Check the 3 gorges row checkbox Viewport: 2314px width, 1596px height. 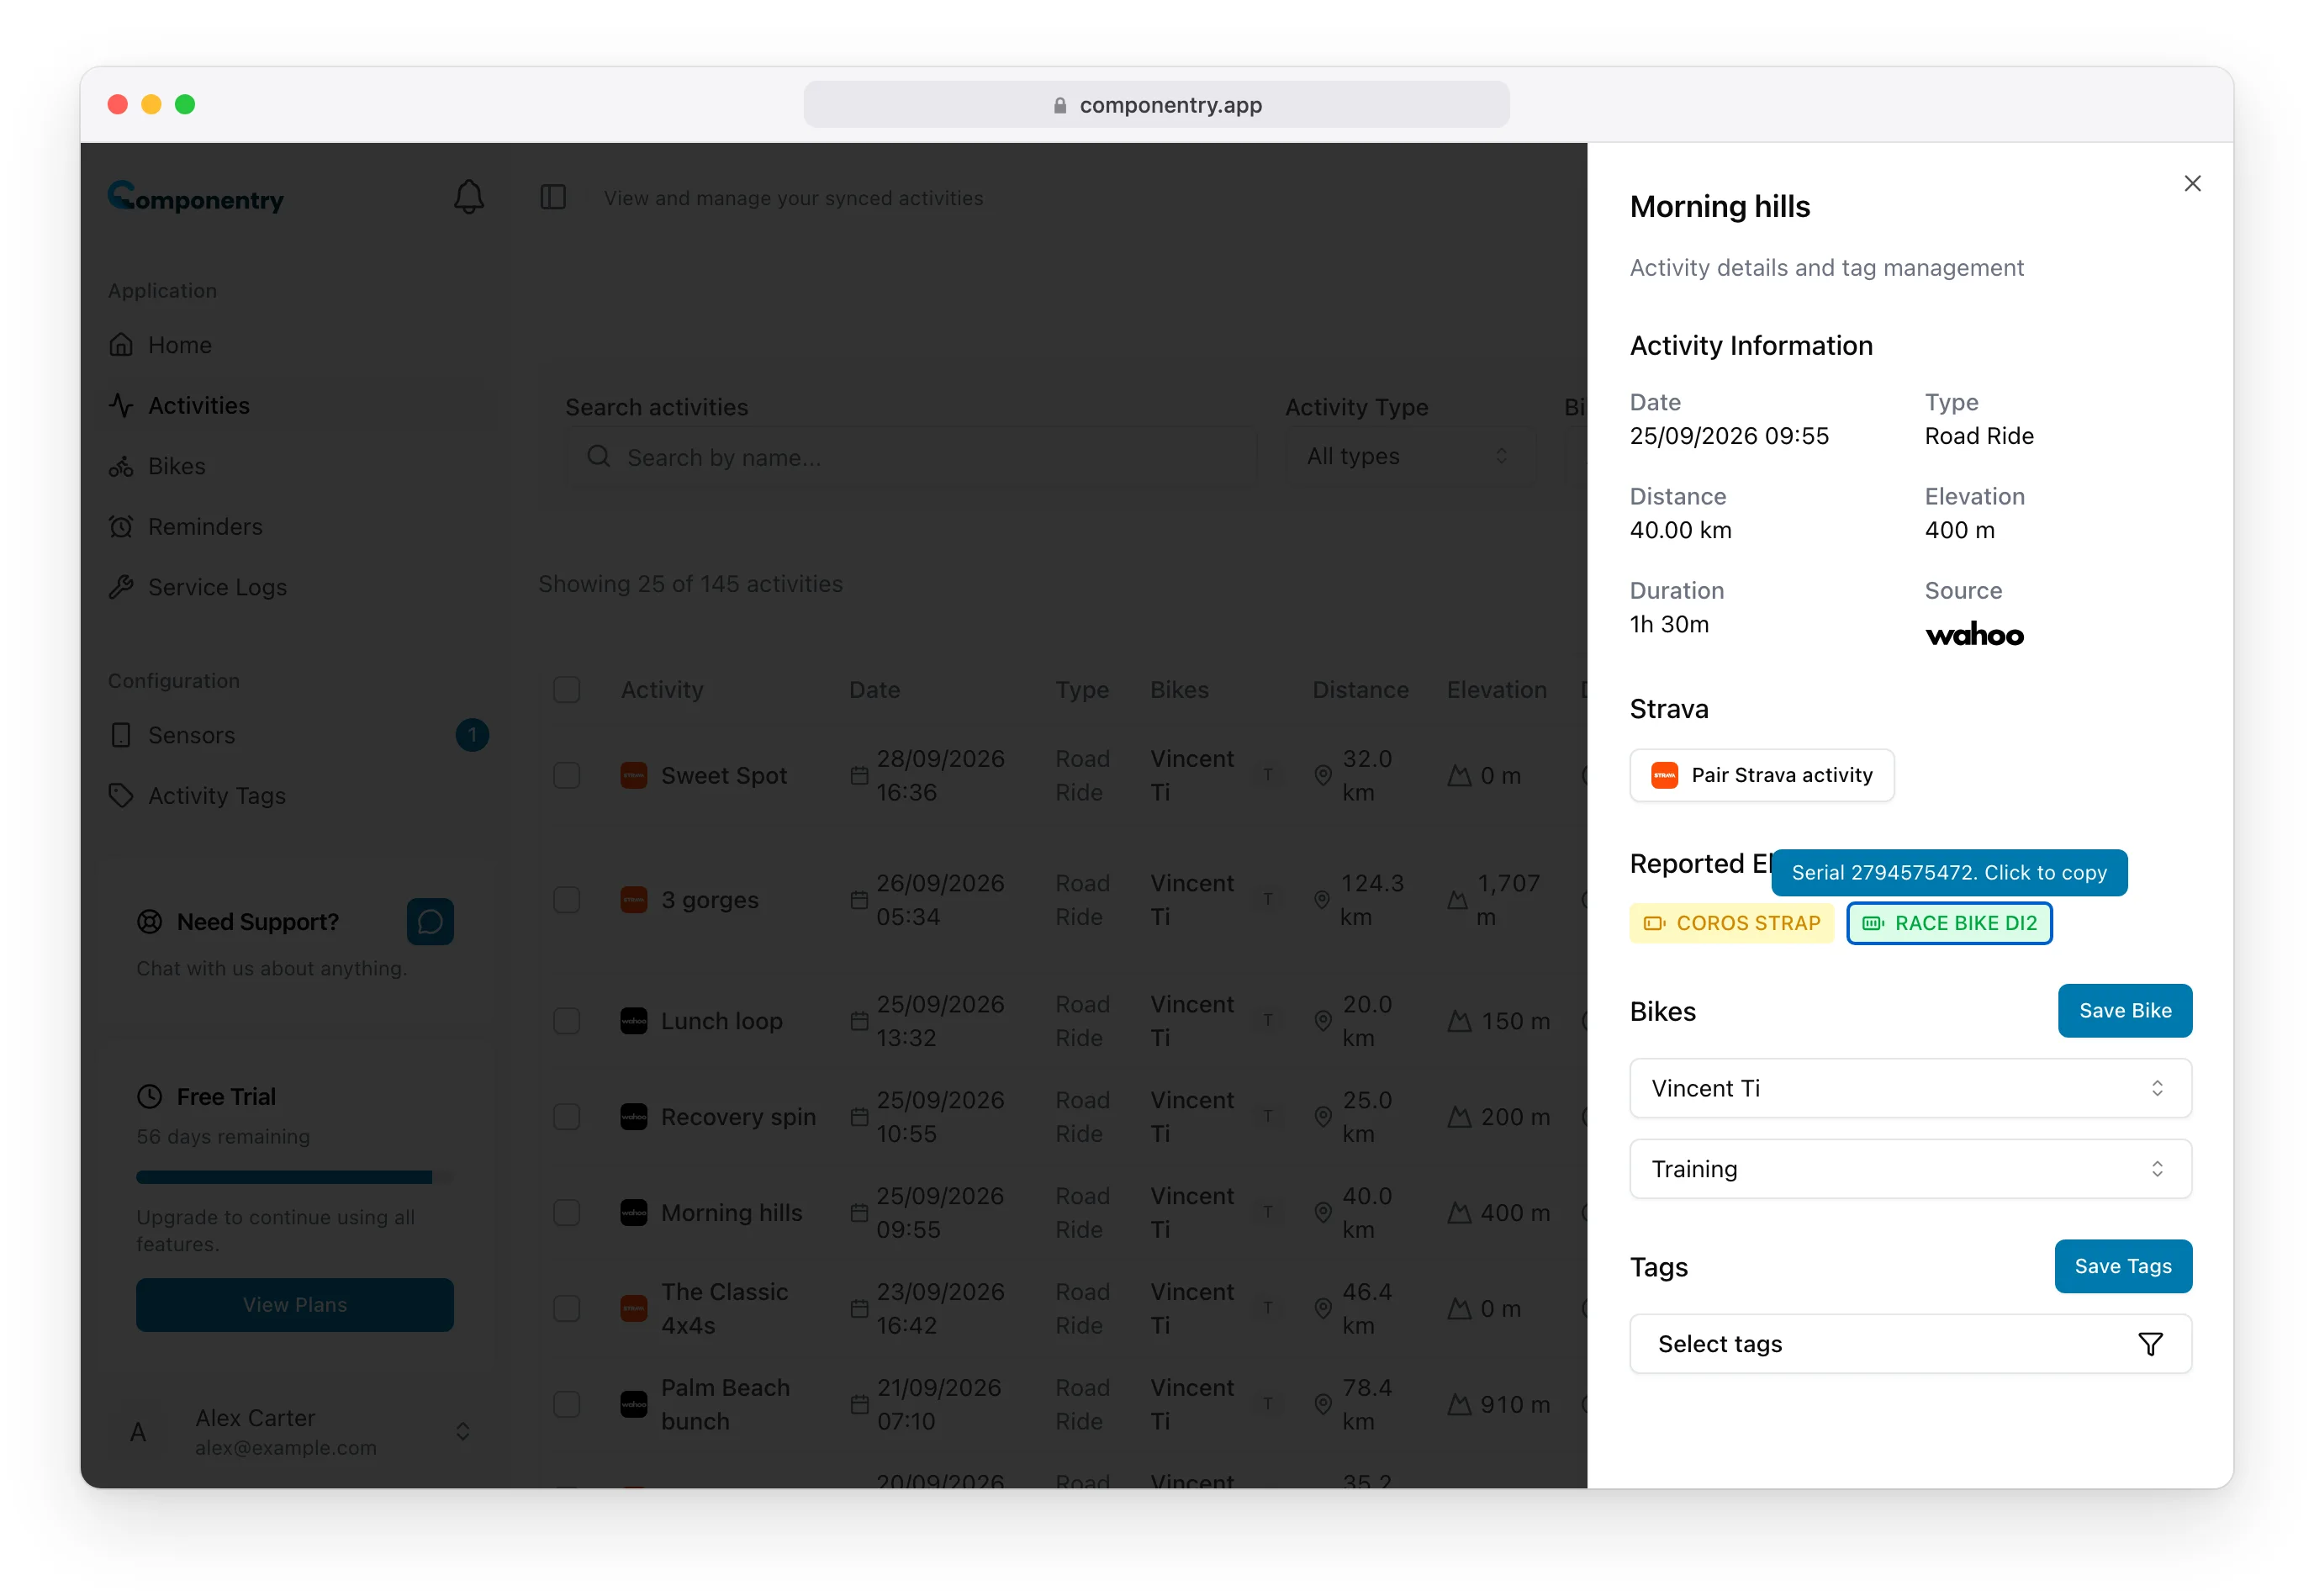567,900
